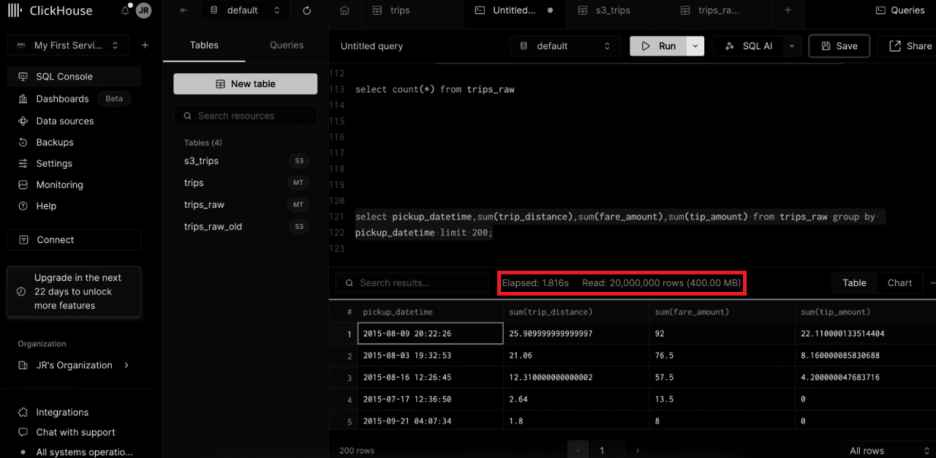936x458 pixels.
Task: Run the query
Action: point(658,46)
